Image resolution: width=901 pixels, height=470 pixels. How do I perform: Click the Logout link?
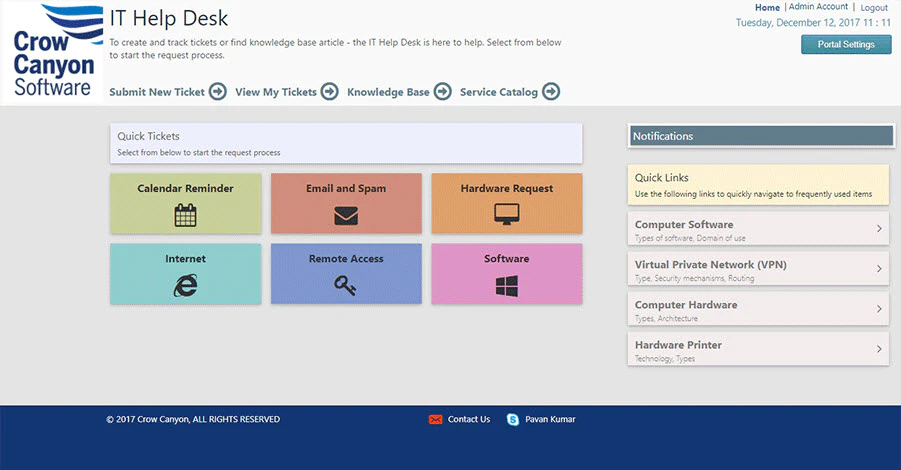(x=874, y=7)
